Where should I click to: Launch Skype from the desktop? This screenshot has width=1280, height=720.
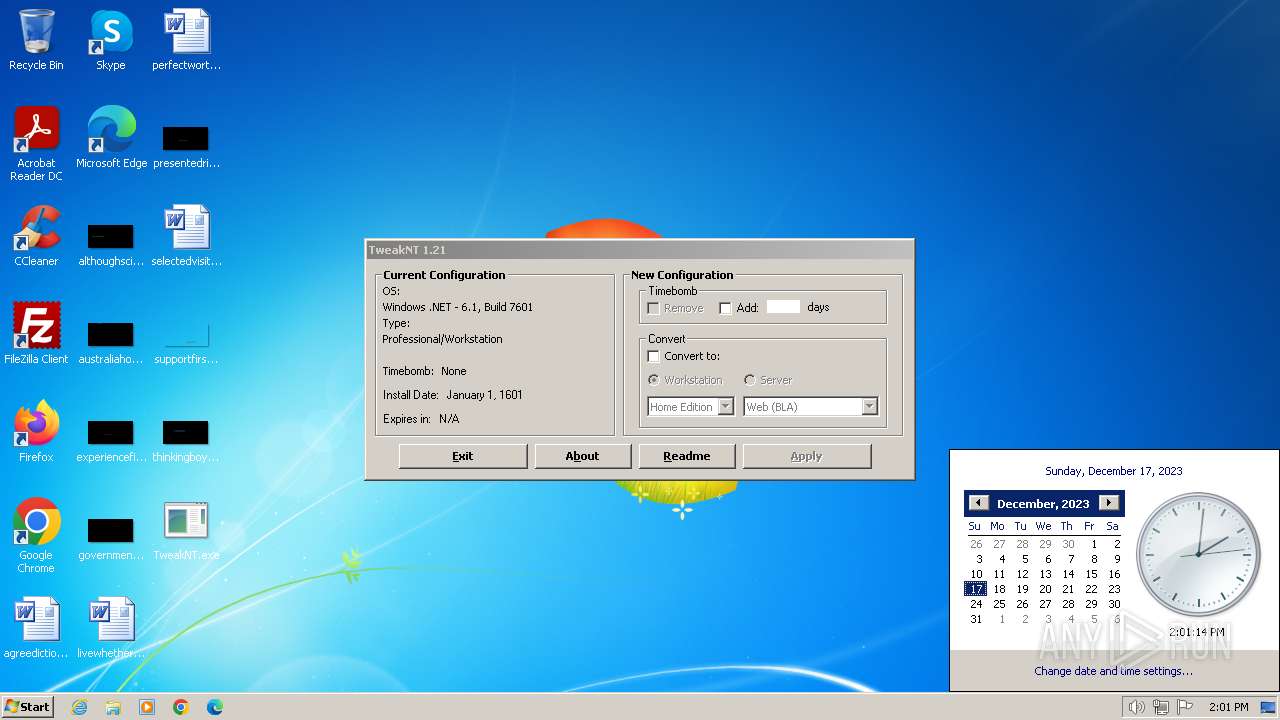pyautogui.click(x=111, y=41)
